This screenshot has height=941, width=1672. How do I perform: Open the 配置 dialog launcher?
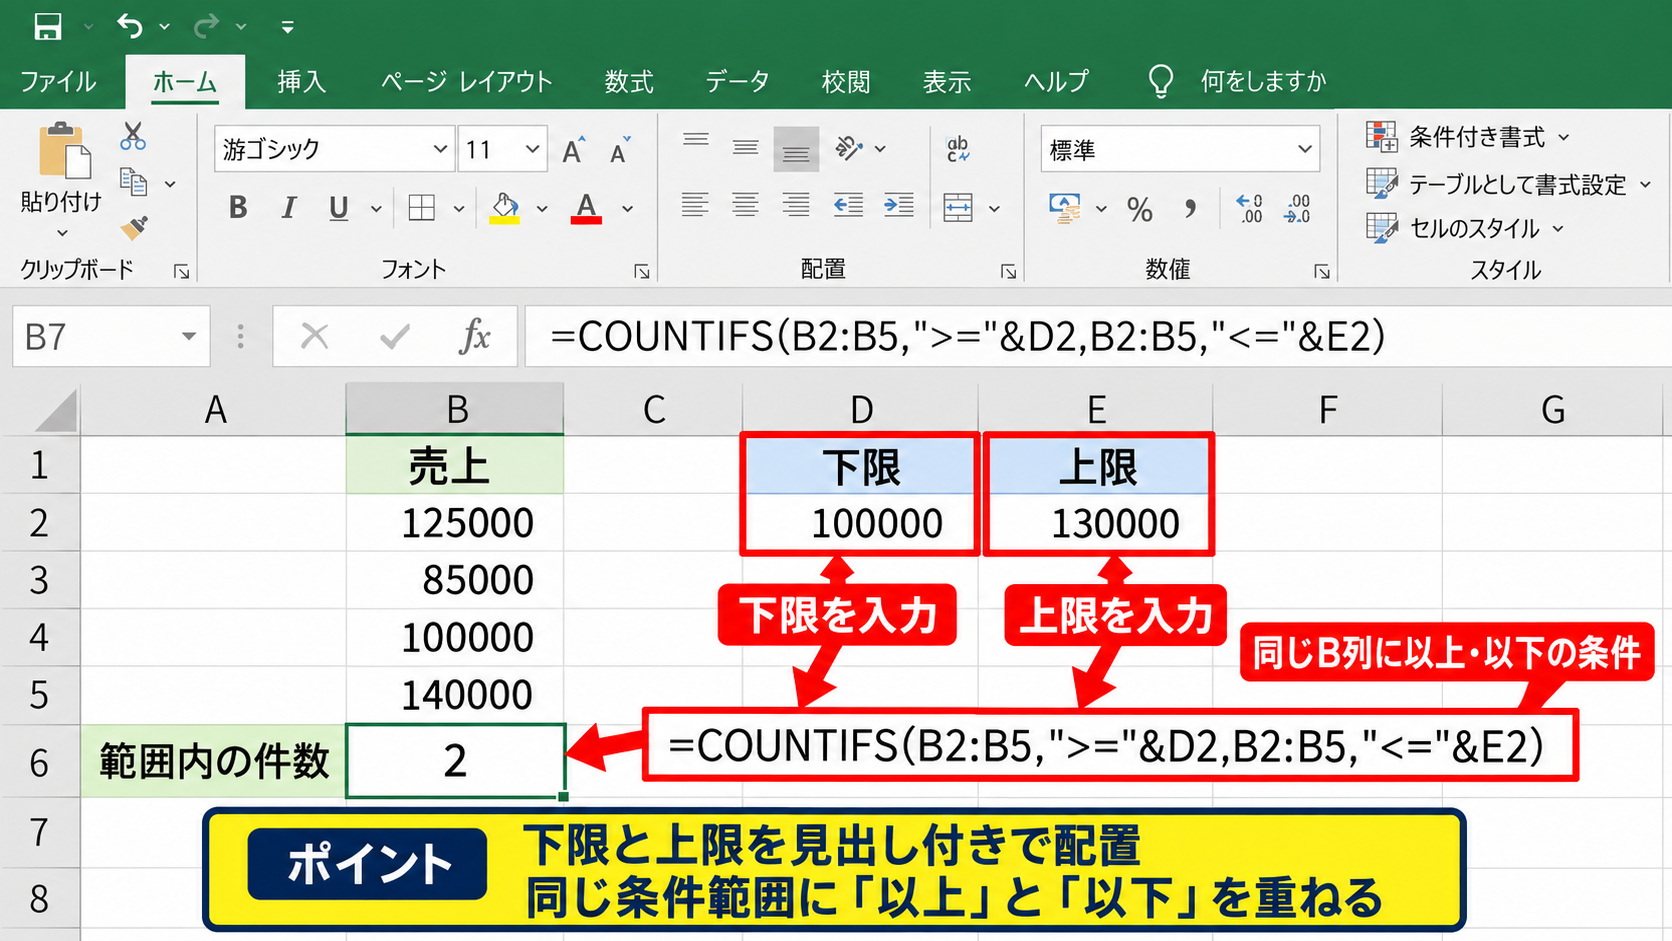1008,271
